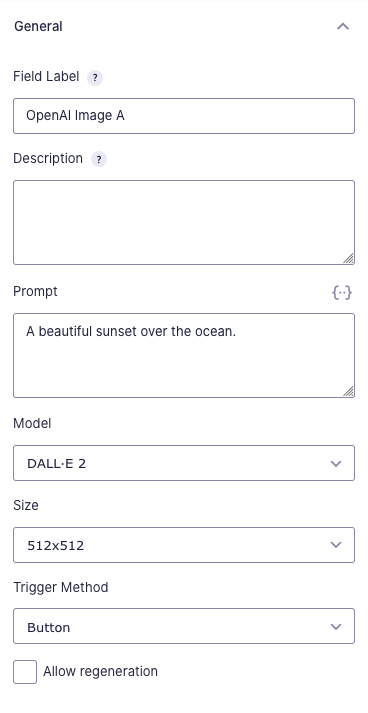Click the General section heading
This screenshot has height=713, width=368.
38,26
